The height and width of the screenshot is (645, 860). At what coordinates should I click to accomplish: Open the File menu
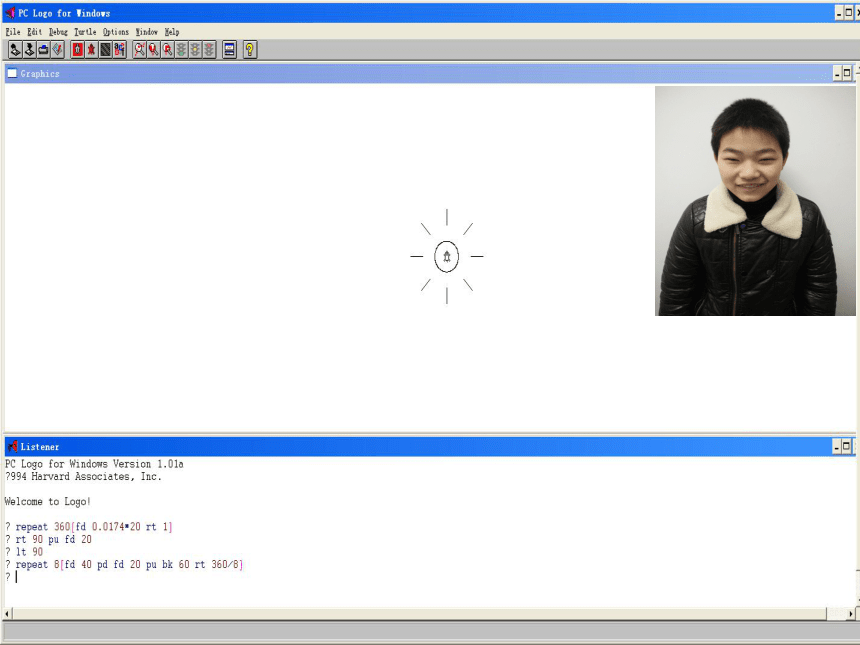pos(13,32)
